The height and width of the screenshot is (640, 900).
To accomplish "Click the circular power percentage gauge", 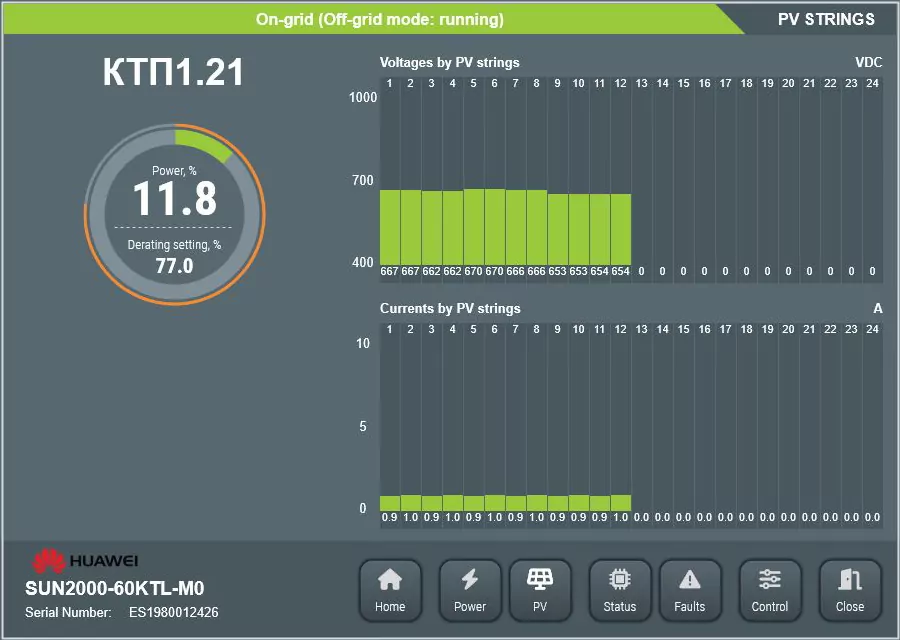I will pos(174,214).
